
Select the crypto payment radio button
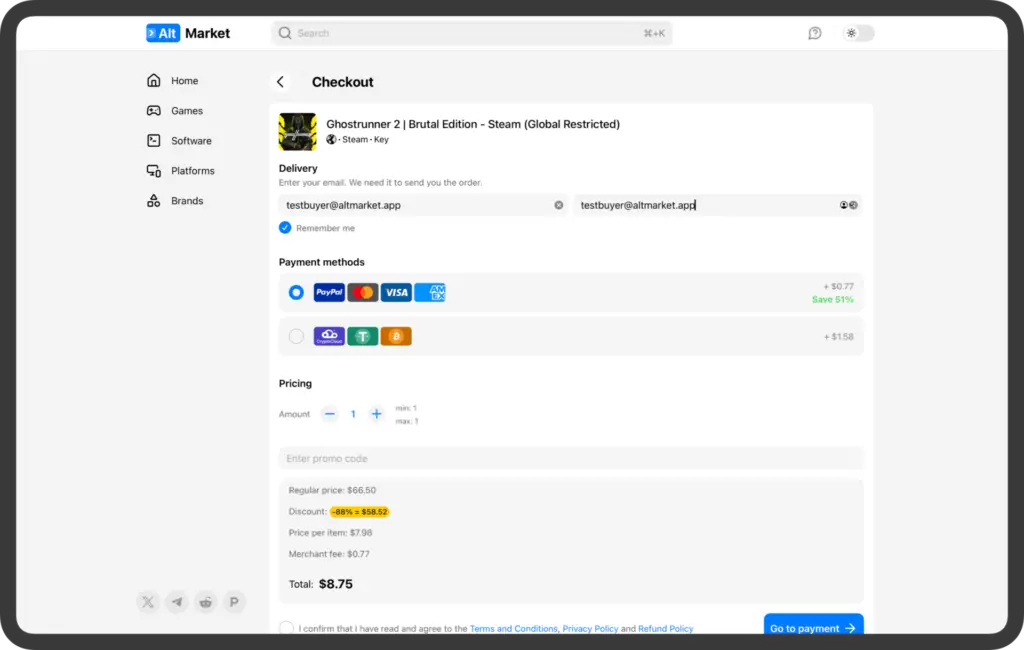[x=296, y=336]
